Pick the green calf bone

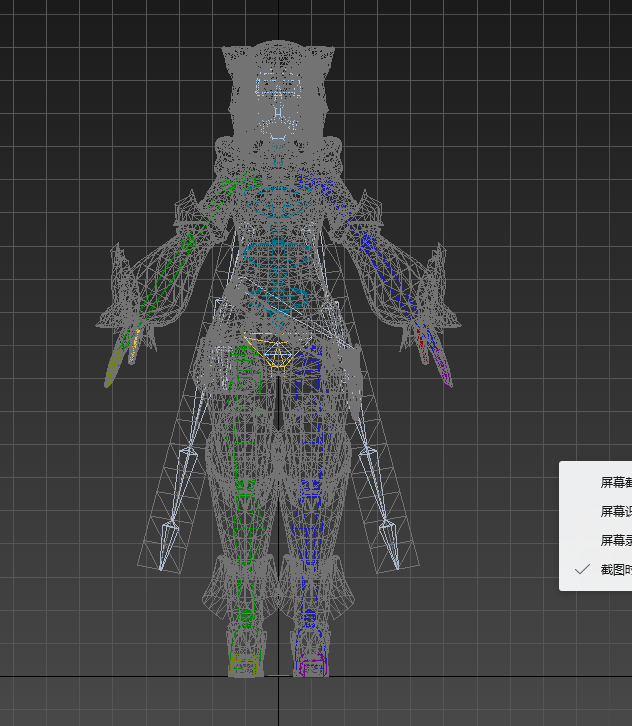[242, 530]
